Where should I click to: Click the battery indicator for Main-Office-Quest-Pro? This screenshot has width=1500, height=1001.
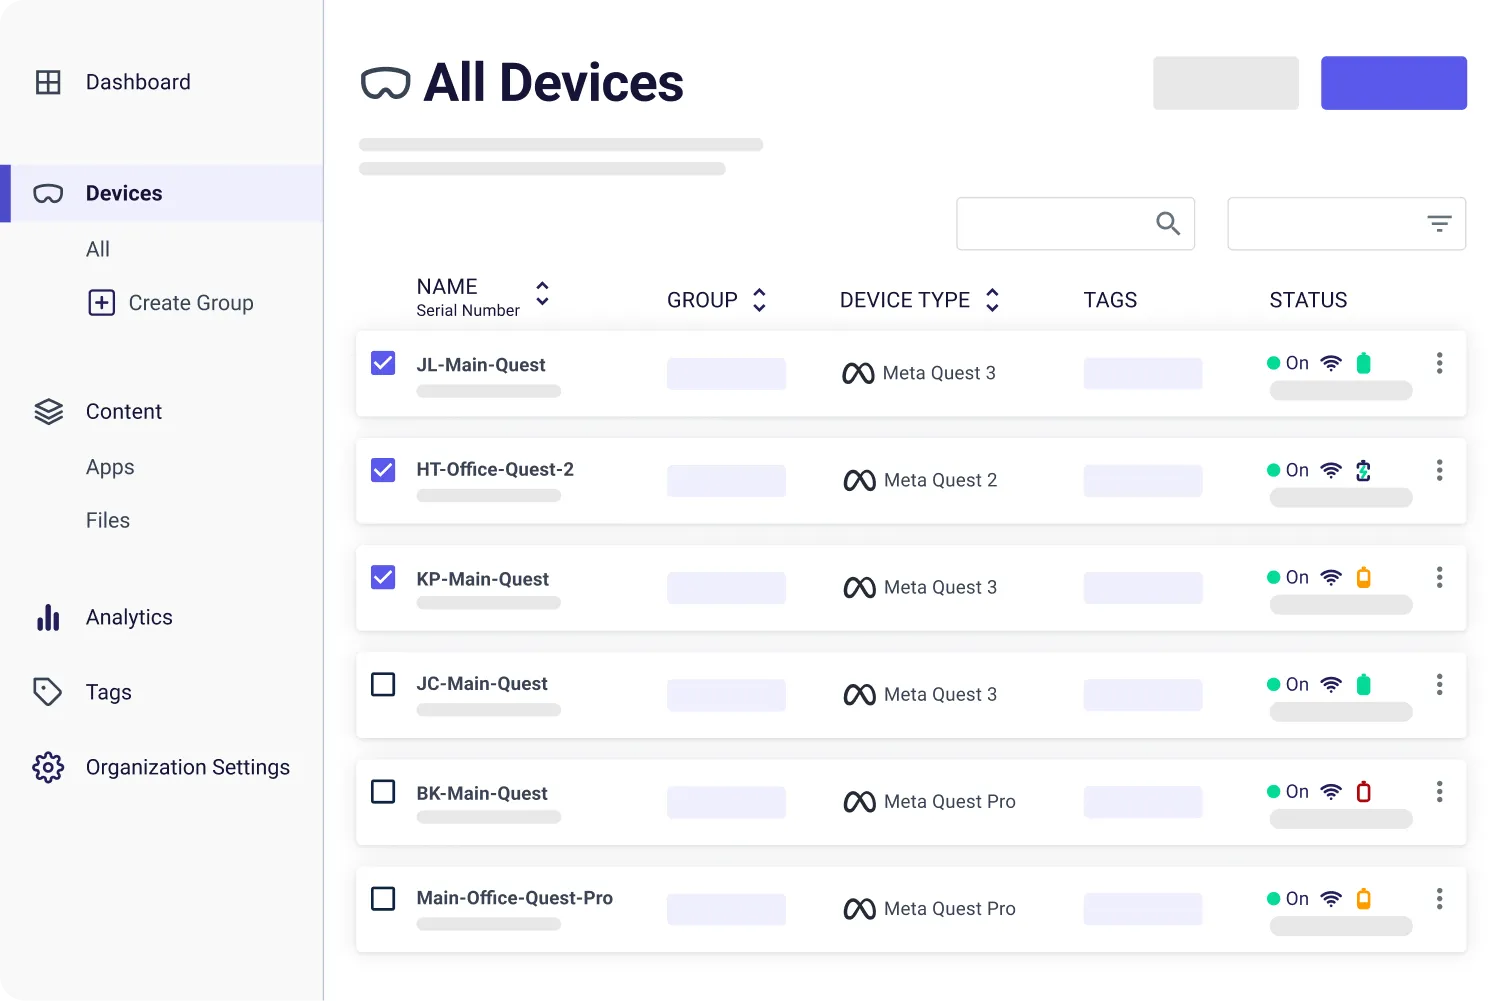tap(1364, 898)
